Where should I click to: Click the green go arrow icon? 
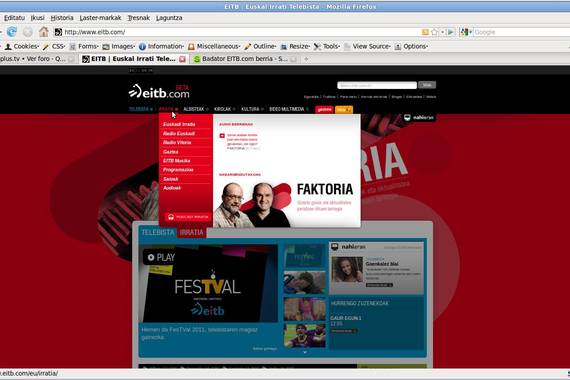tap(451, 32)
